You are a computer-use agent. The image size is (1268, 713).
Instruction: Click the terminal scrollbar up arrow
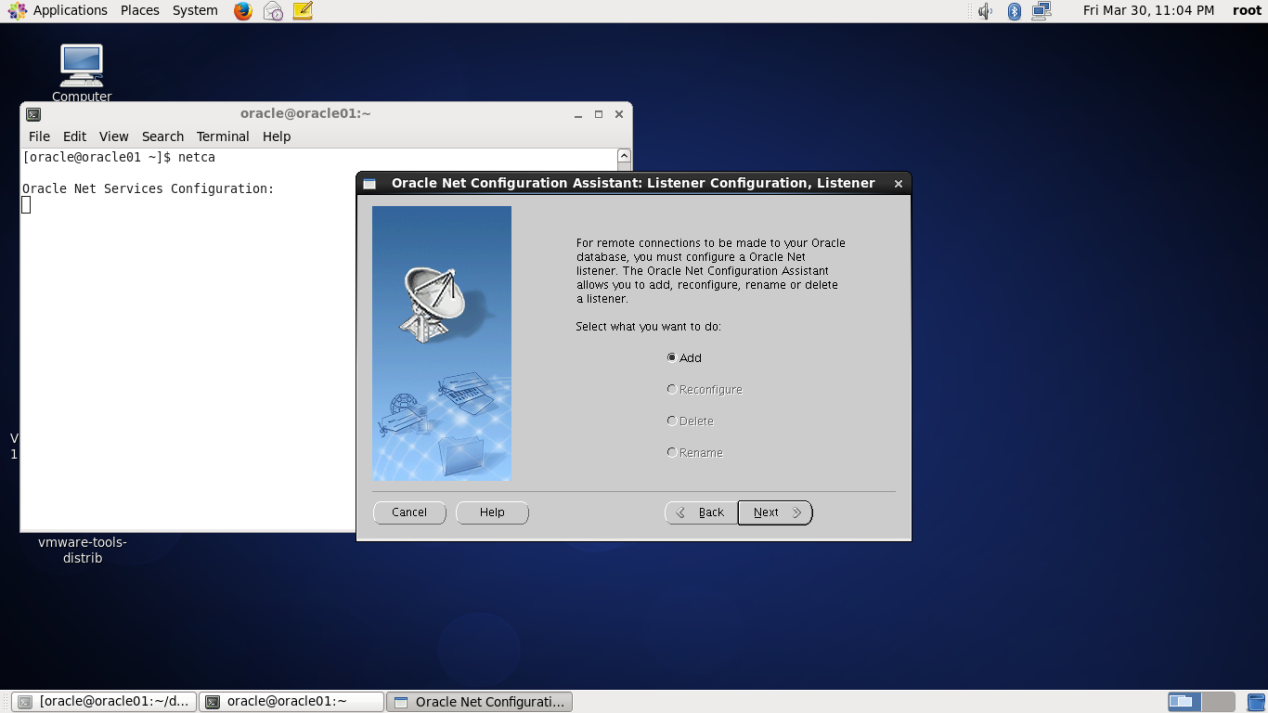[x=624, y=156]
